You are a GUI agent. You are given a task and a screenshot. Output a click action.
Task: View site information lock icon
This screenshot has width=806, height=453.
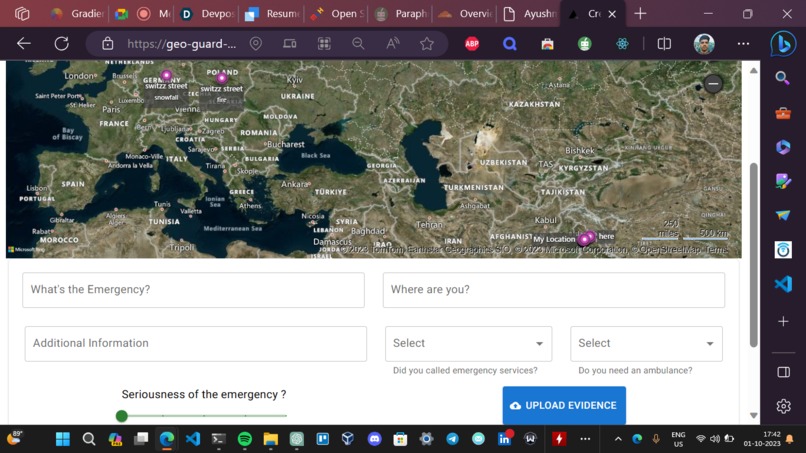107,44
